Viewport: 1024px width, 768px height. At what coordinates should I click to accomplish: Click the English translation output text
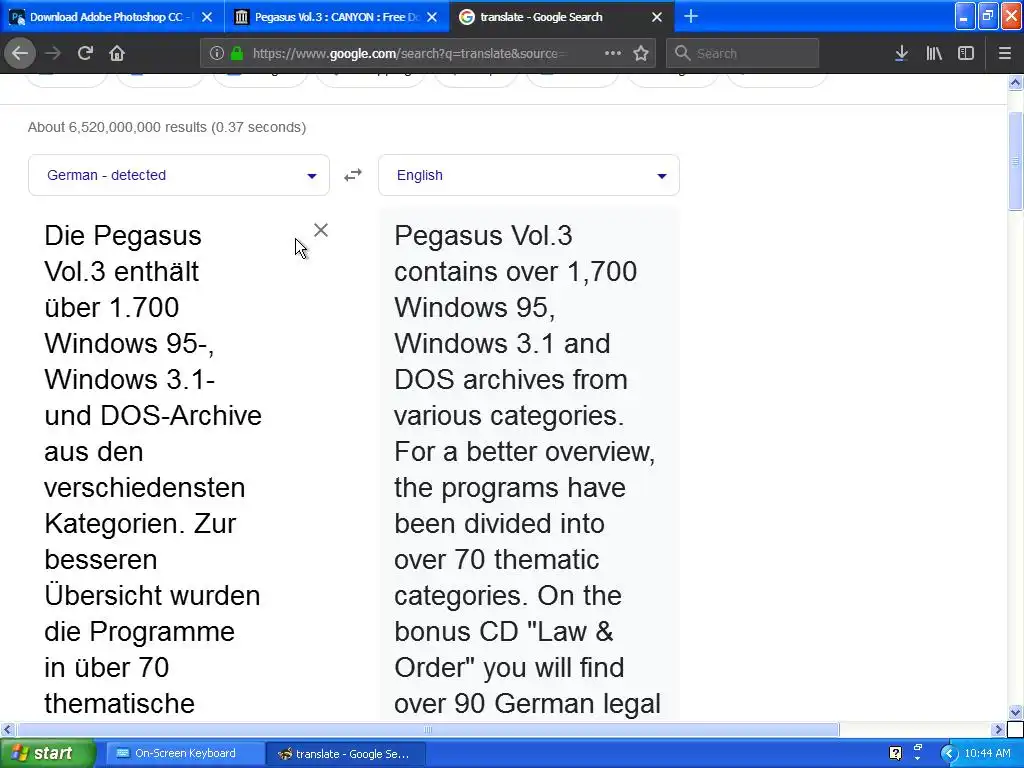pos(528,469)
